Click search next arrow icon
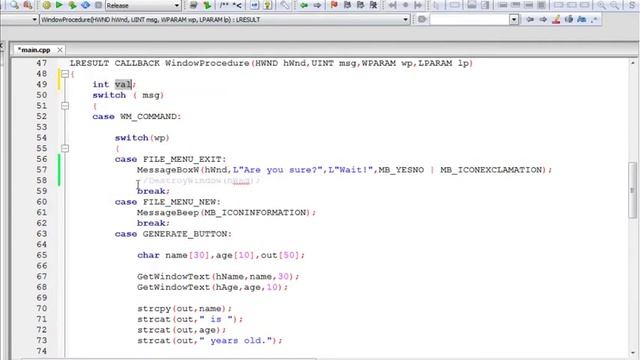Viewport: 640px width, 360px height. [543, 19]
